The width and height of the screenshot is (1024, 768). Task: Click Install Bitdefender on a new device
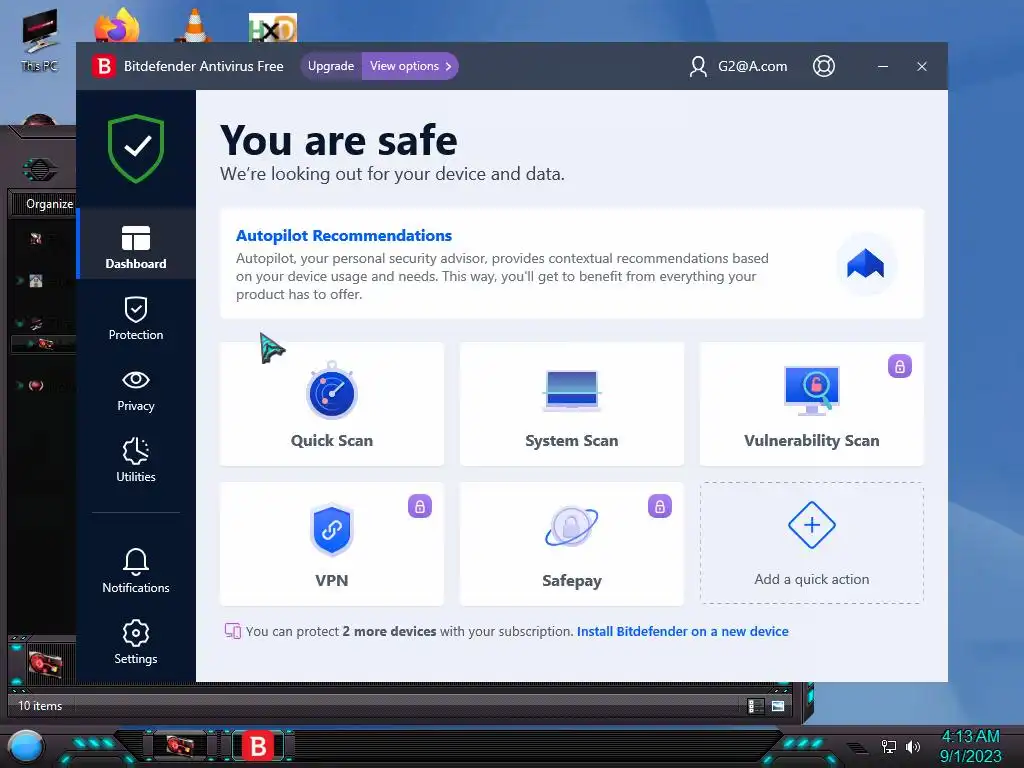682,632
